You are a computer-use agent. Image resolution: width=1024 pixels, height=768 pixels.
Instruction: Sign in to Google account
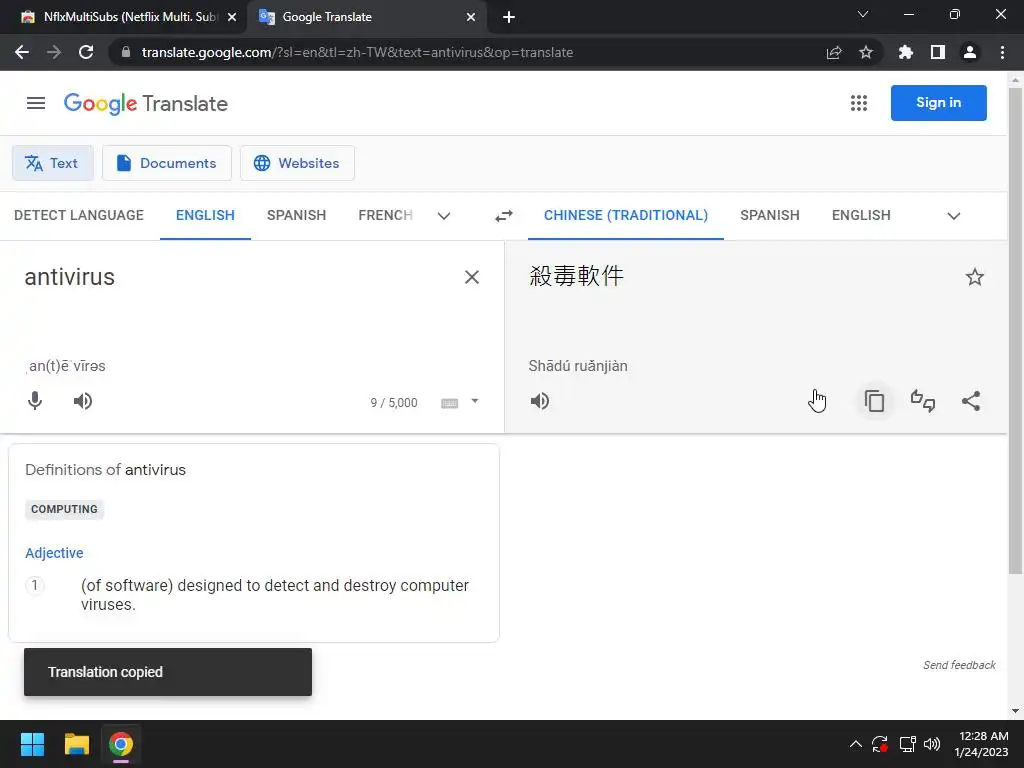coord(938,103)
